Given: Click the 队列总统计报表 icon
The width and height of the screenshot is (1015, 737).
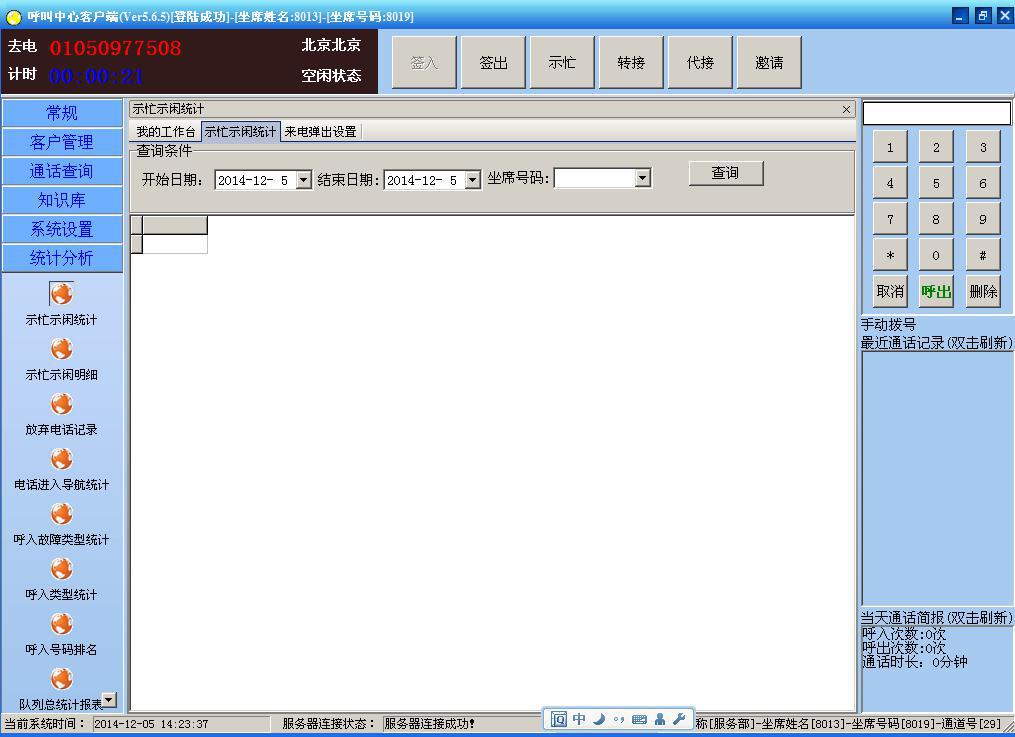Looking at the screenshot, I should (62, 680).
